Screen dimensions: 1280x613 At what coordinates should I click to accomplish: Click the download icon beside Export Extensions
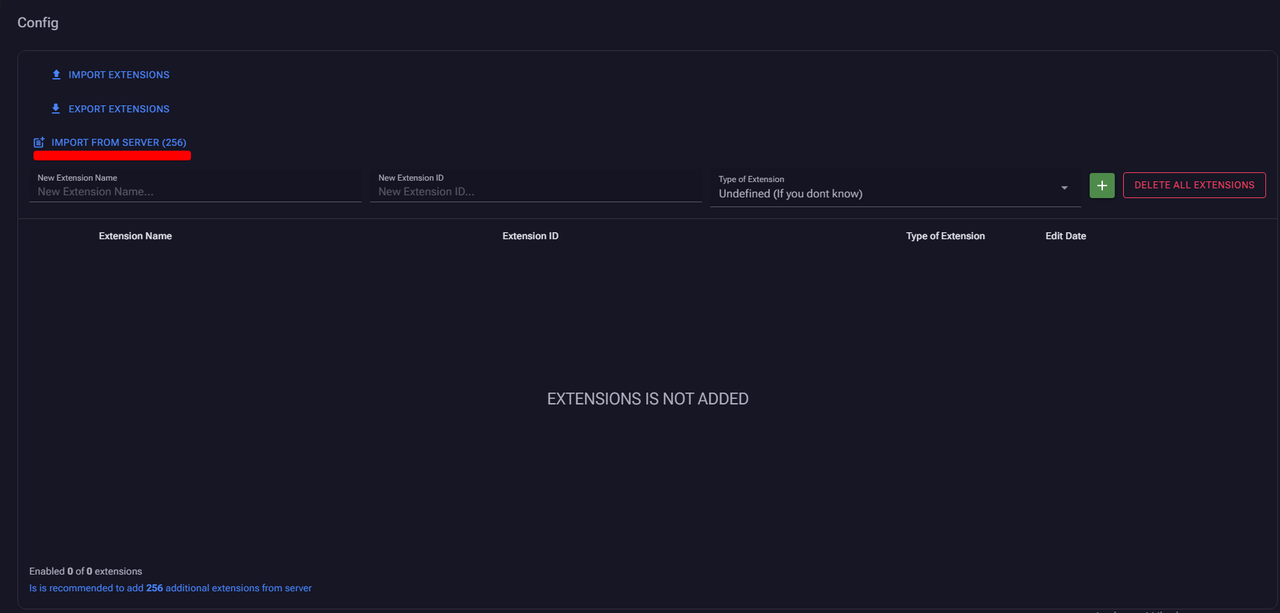(x=57, y=109)
